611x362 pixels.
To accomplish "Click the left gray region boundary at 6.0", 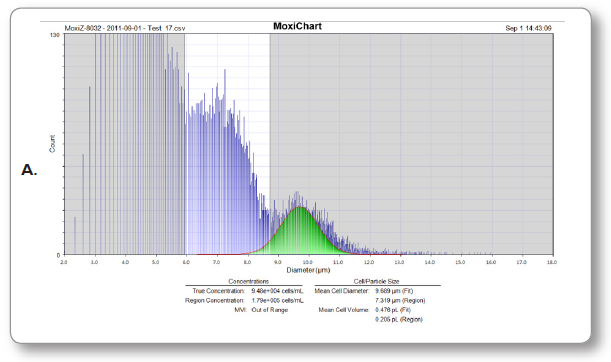I will (185, 144).
